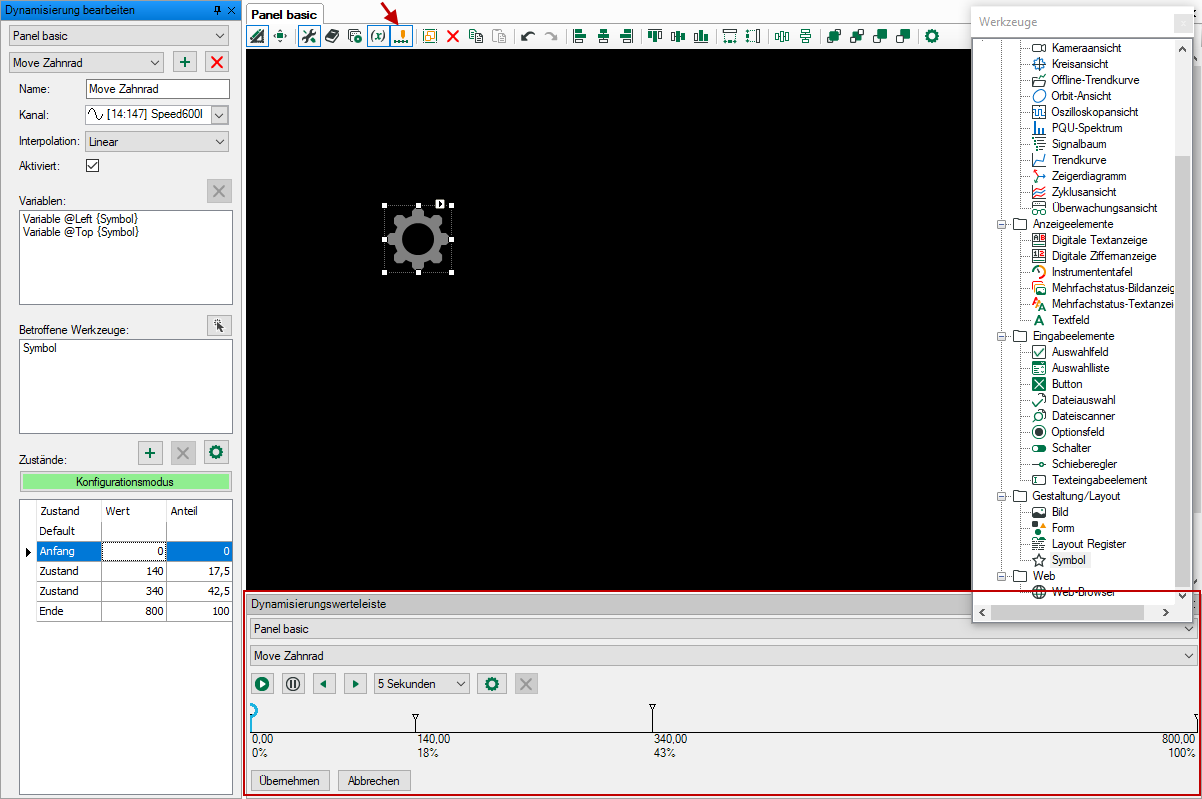Screen dimensions: 1202x799
Task: Pause the dynamization playback
Action: tap(293, 684)
